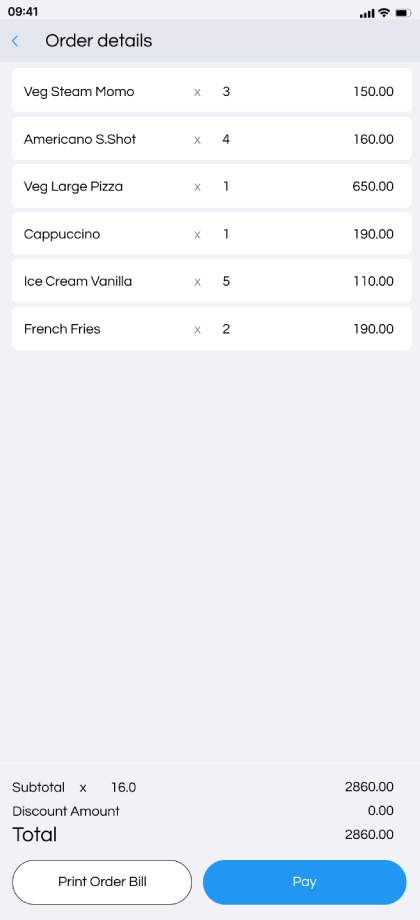This screenshot has width=420, height=920.
Task: Tap the cellular signal icon
Action: point(367,13)
